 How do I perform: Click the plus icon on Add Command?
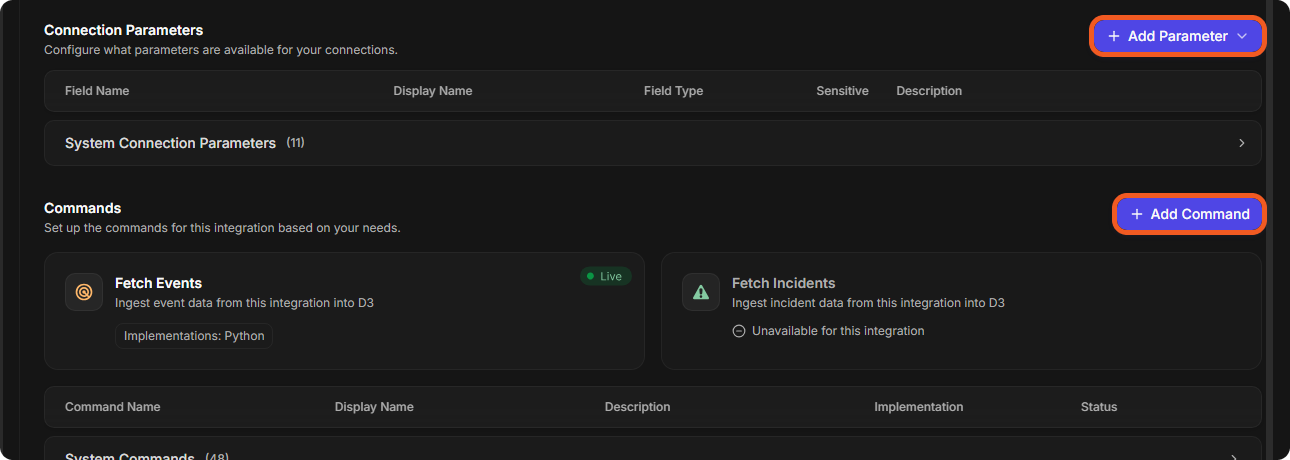tap(1137, 214)
